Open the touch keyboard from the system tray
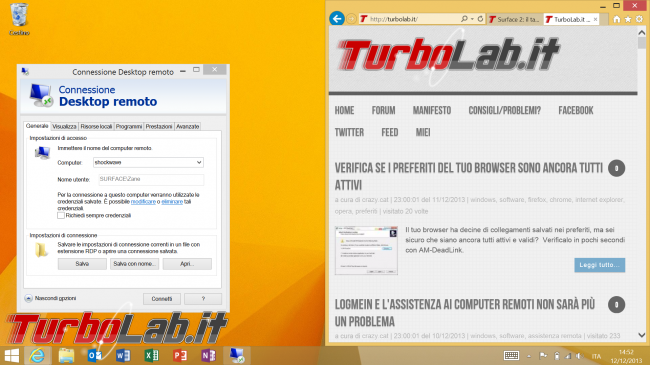Viewport: 650px width, 365px height. click(x=511, y=355)
